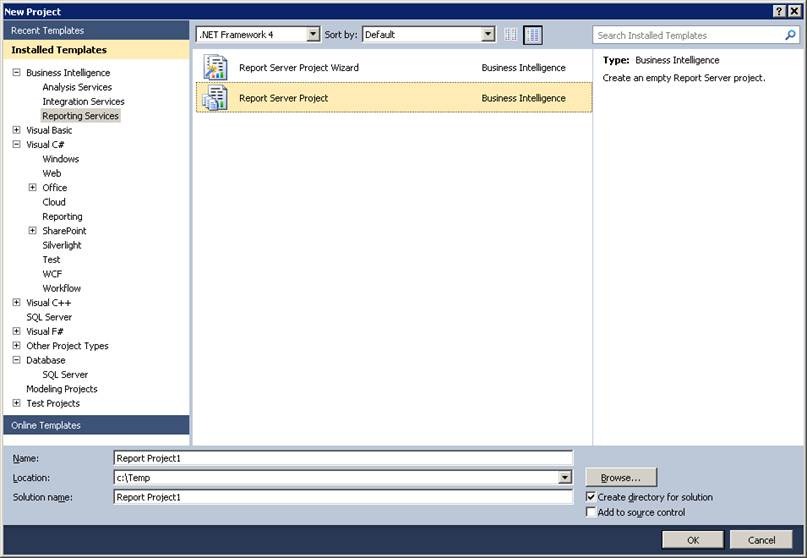Select Web under Visual C#
The height and width of the screenshot is (558, 807).
click(51, 173)
